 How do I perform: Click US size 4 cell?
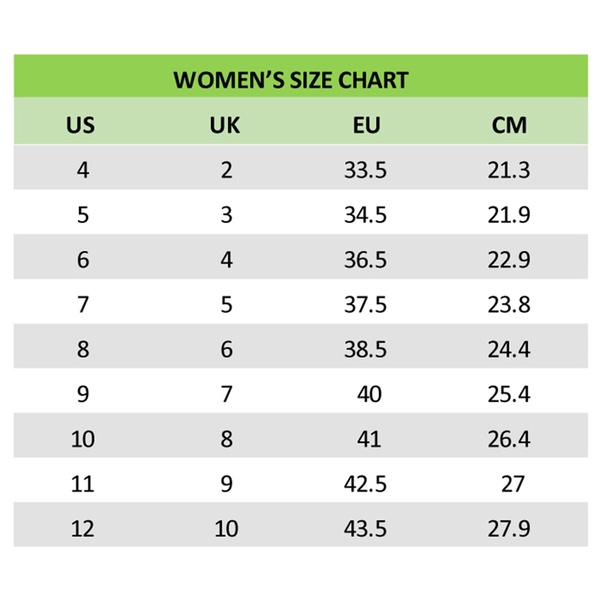[x=83, y=170]
